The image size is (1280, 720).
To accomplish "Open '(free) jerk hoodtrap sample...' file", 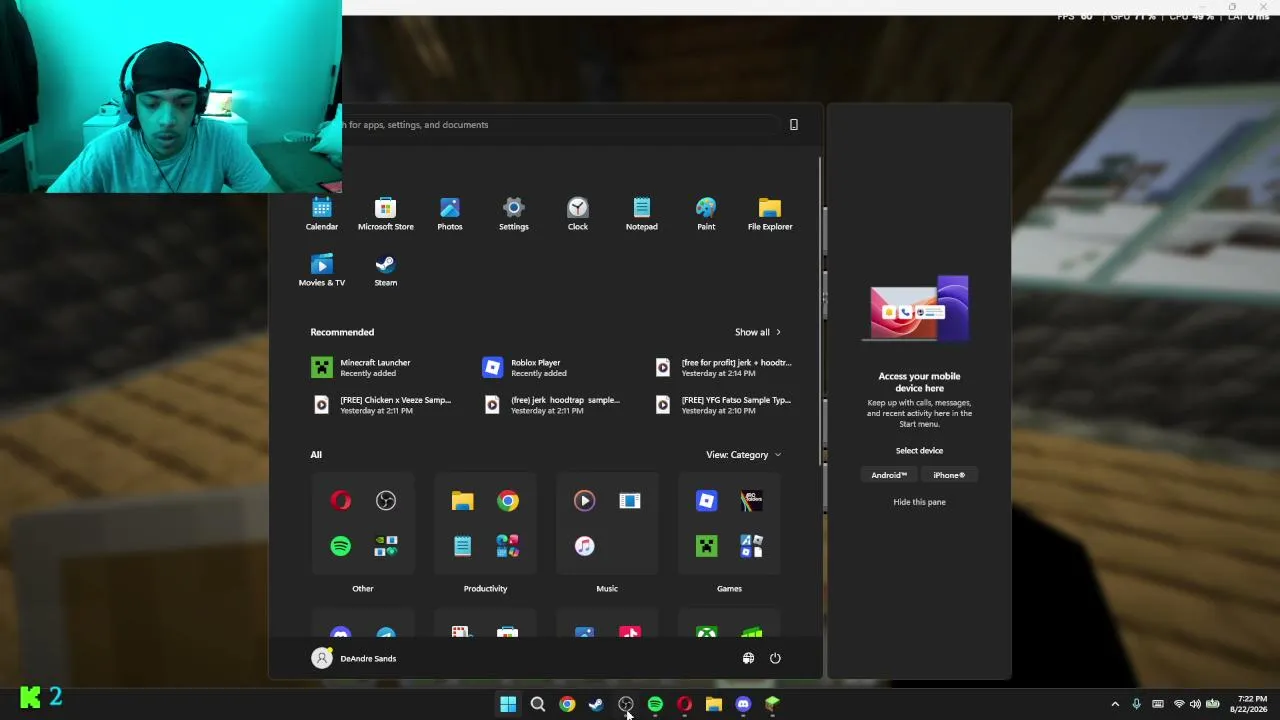I will point(552,405).
